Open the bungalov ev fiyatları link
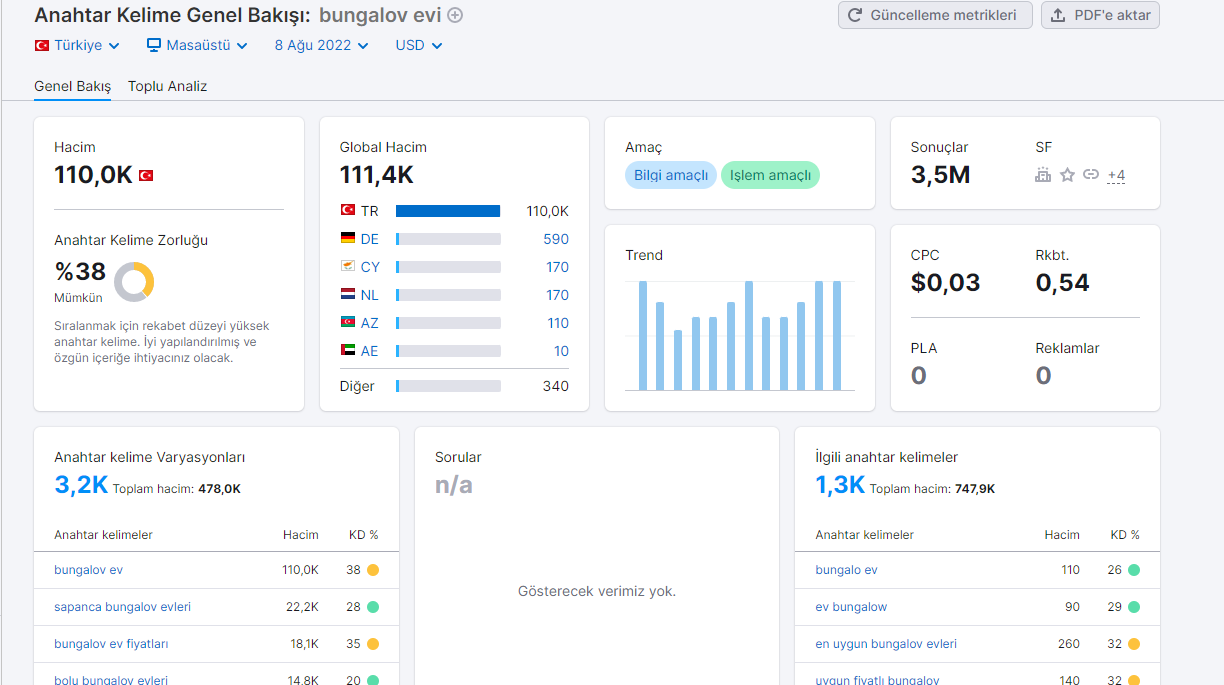1224x685 pixels. click(111, 644)
